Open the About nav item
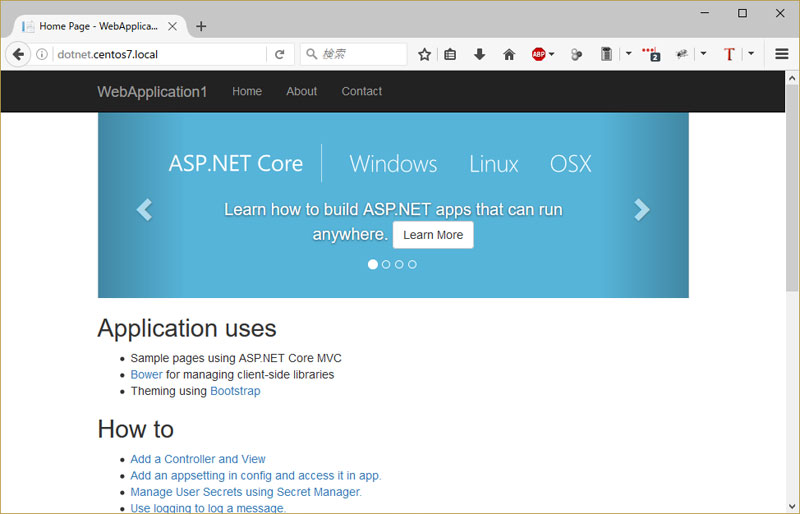The width and height of the screenshot is (800, 514). pos(302,91)
